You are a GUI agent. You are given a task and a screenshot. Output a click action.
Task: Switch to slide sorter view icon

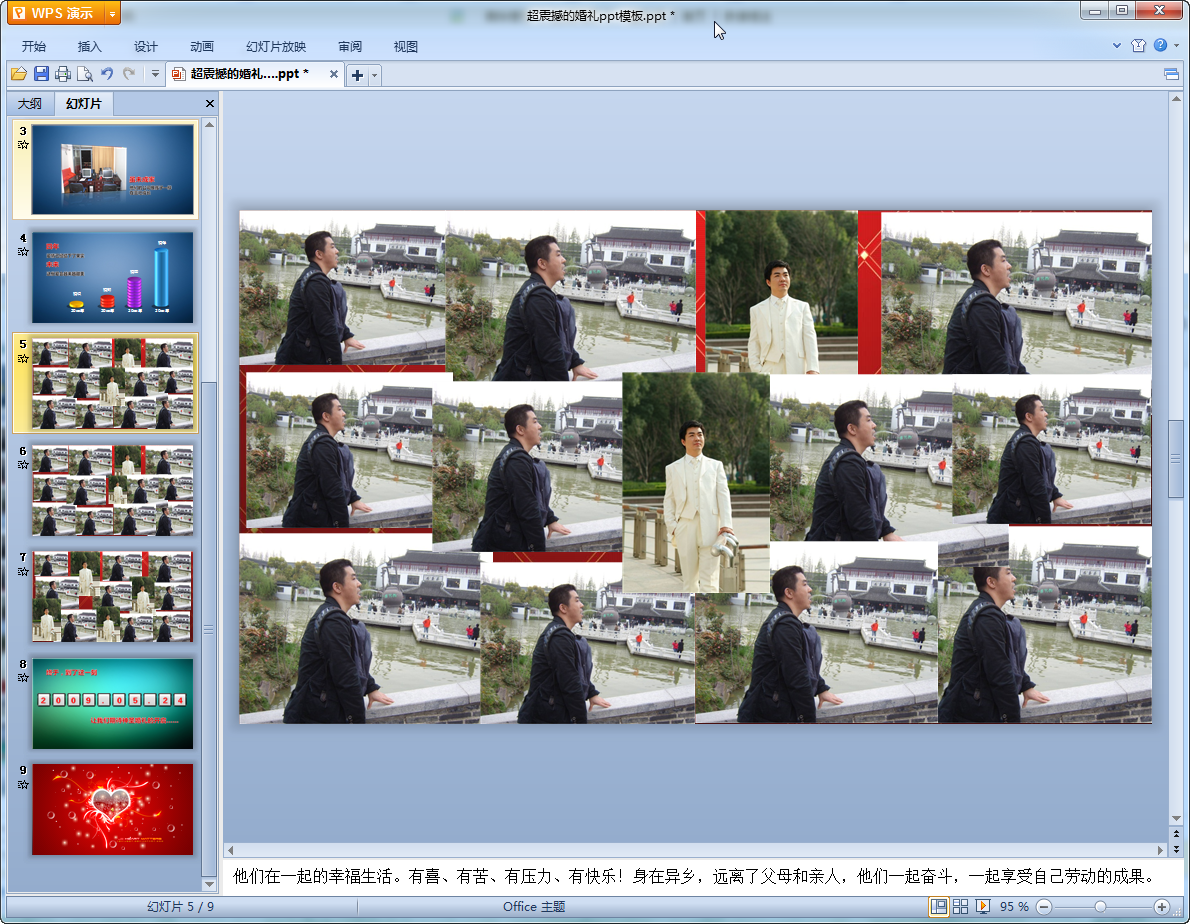coord(960,907)
